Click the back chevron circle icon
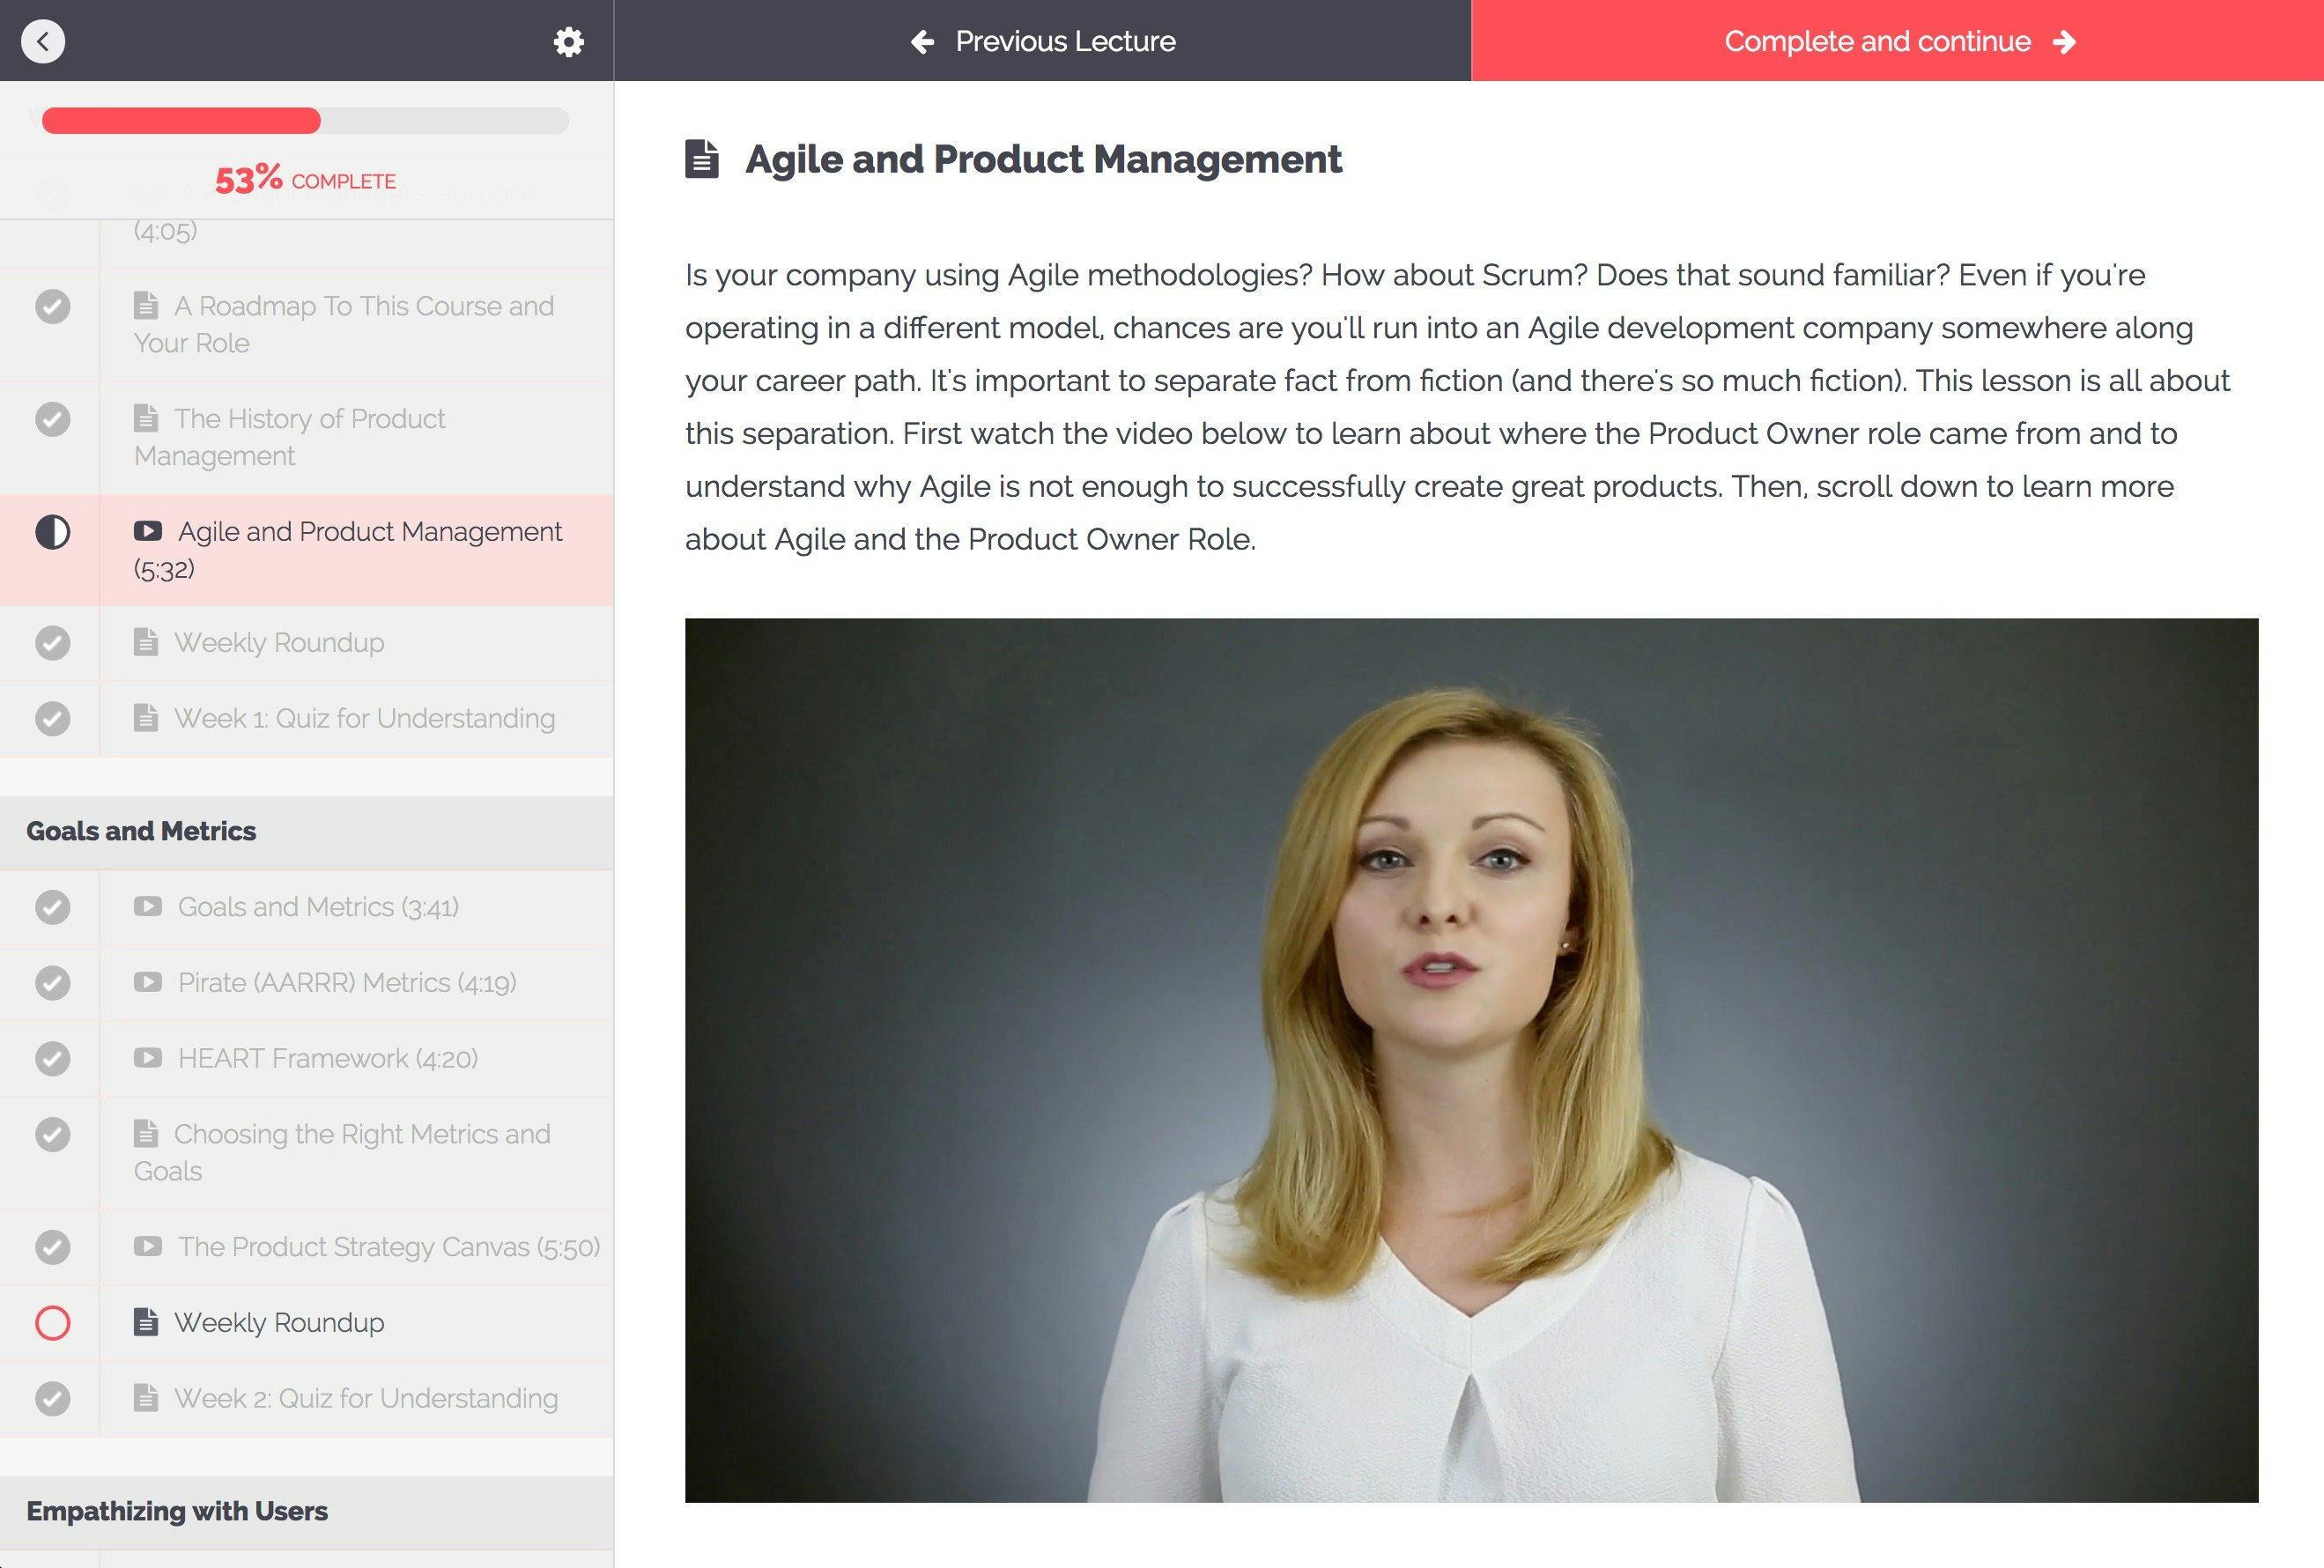The height and width of the screenshot is (1568, 2324). pyautogui.click(x=43, y=41)
